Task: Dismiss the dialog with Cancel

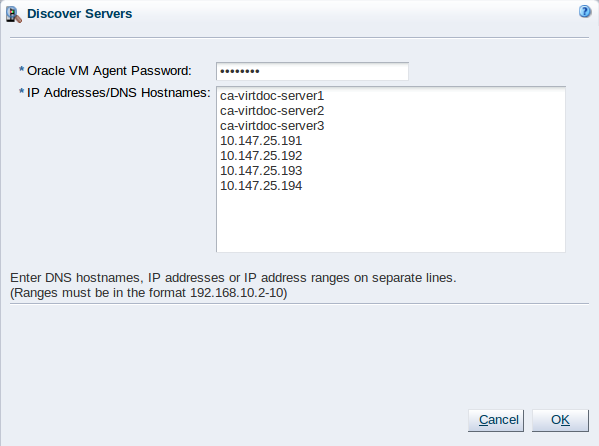Action: pos(495,420)
